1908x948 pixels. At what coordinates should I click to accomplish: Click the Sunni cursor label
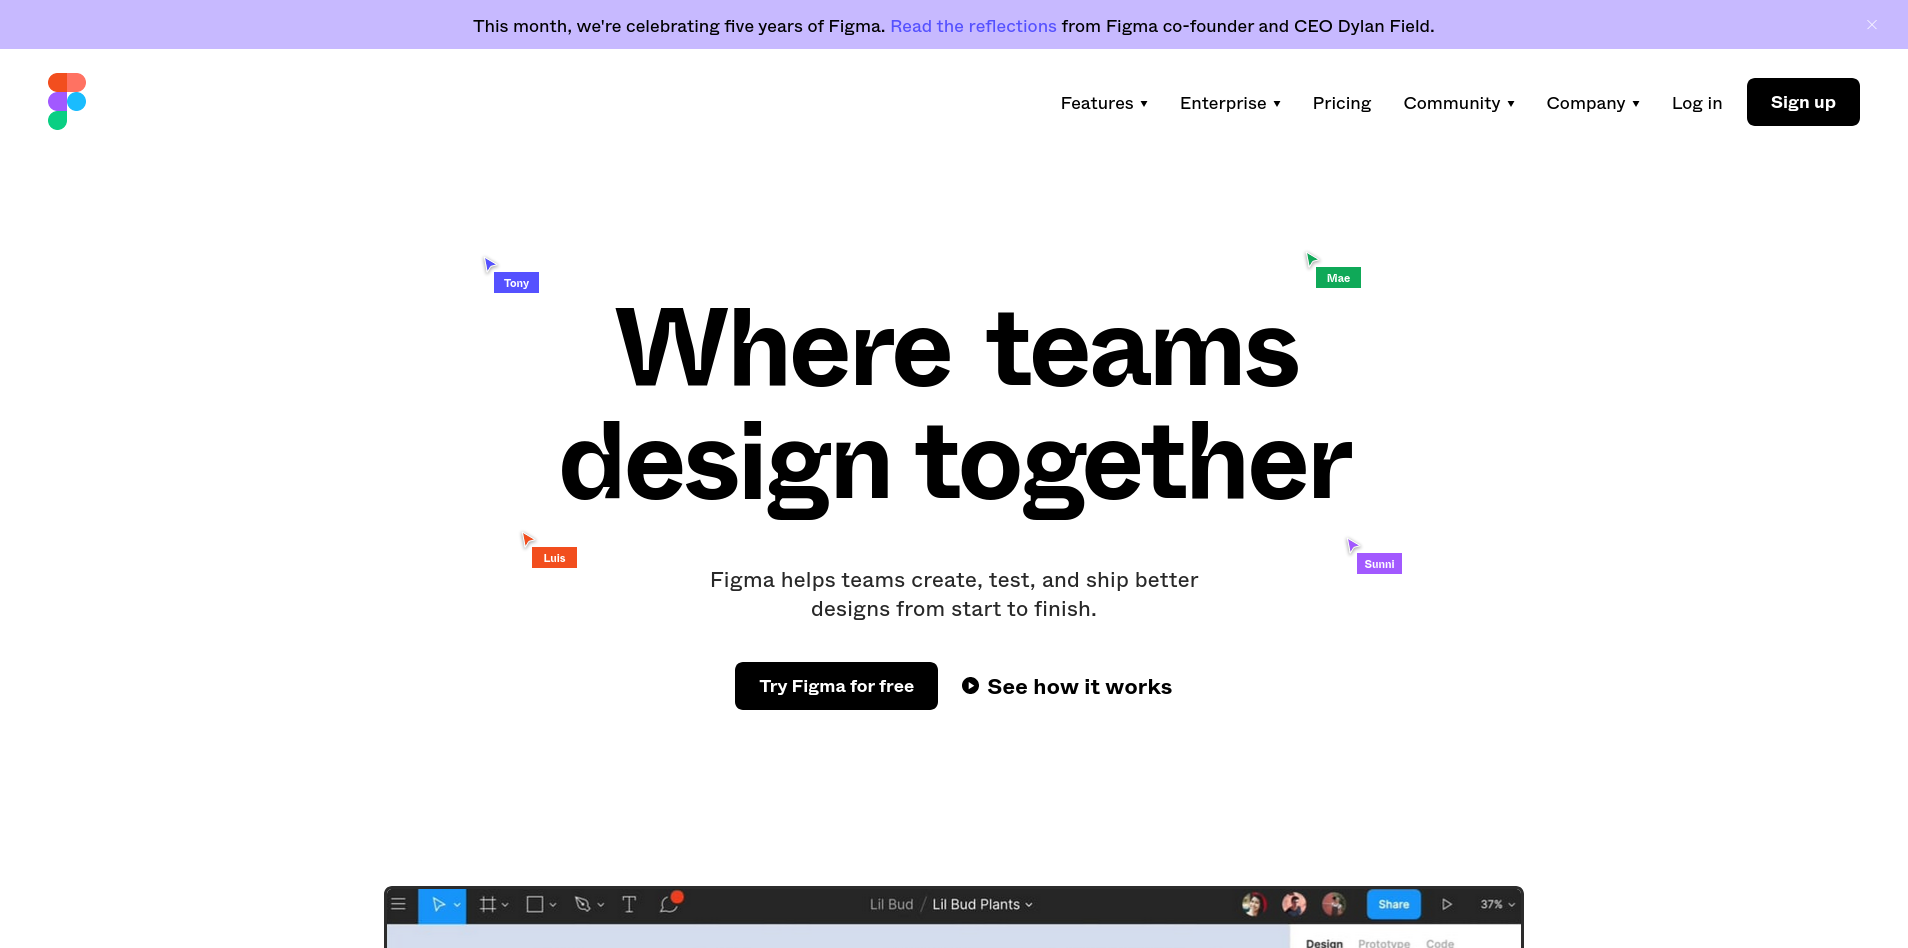pyautogui.click(x=1379, y=564)
